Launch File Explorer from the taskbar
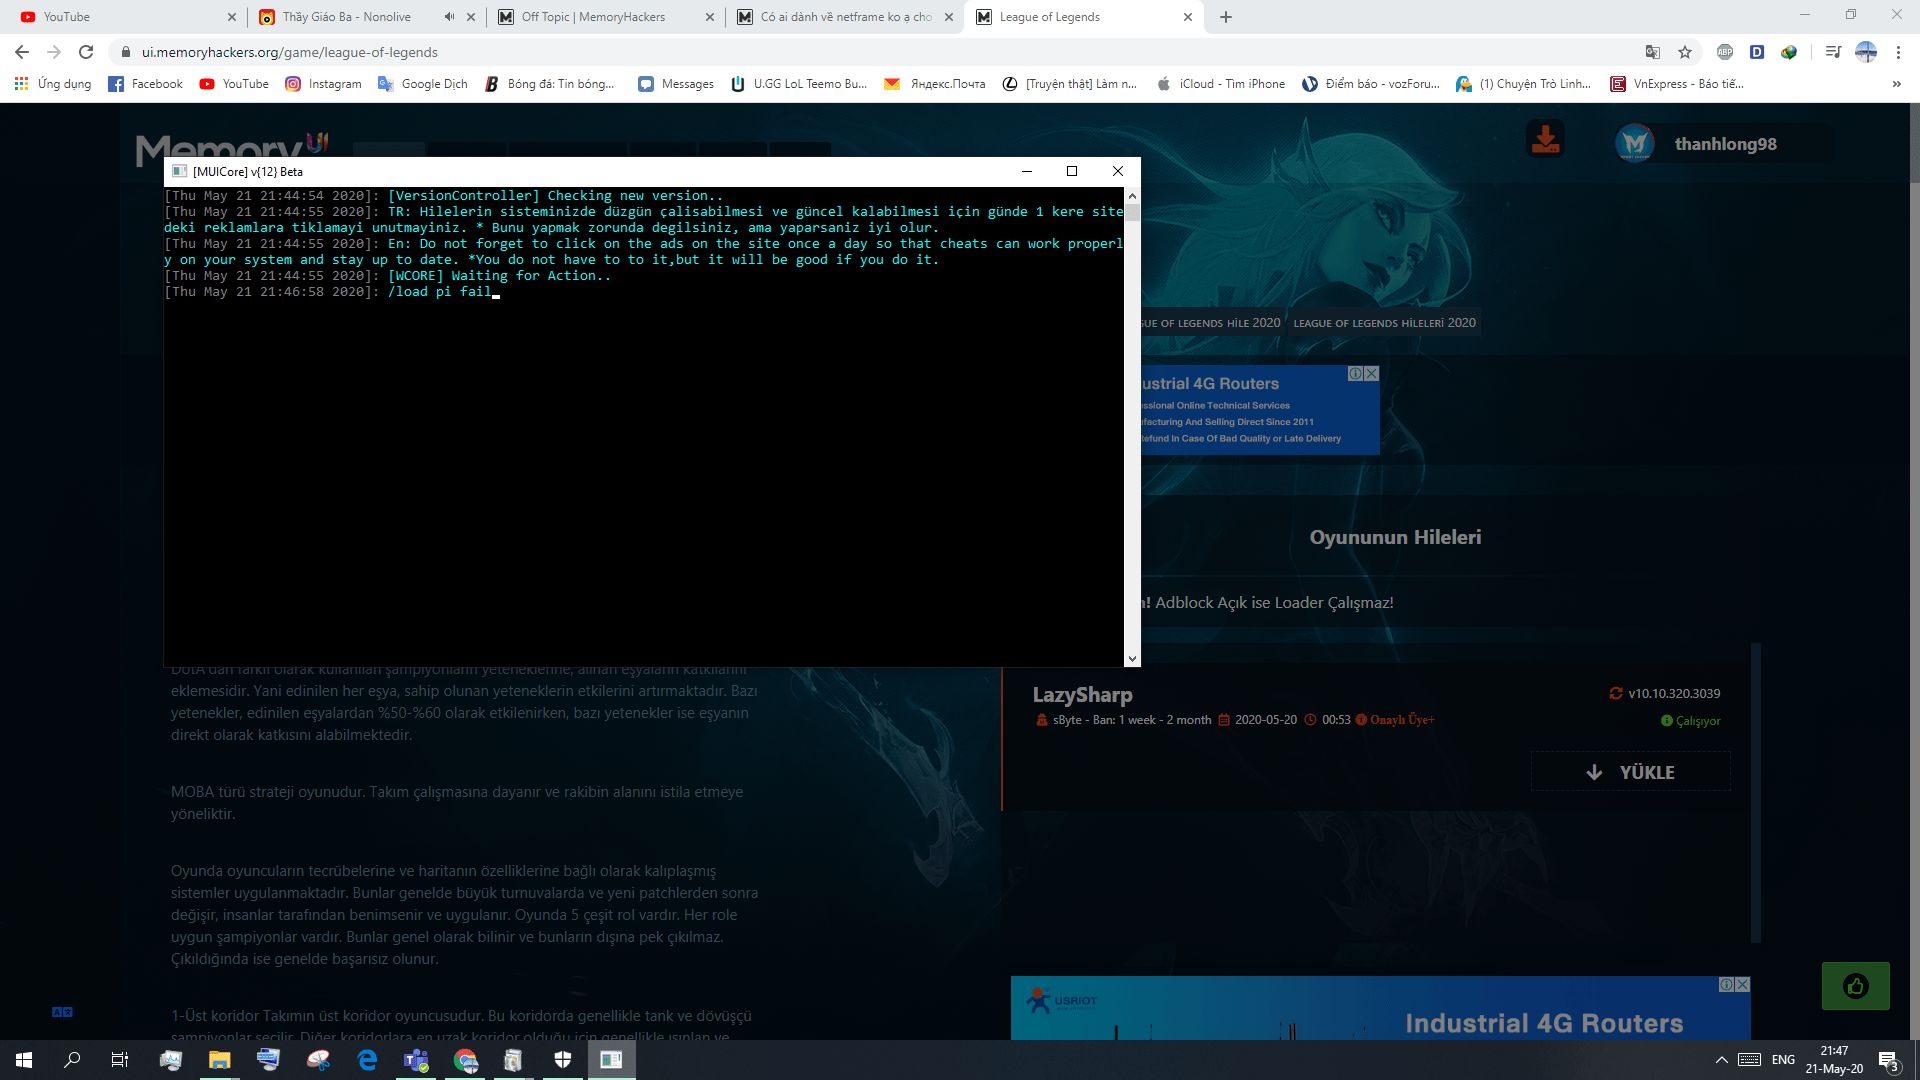This screenshot has width=1920, height=1080. tap(219, 1060)
